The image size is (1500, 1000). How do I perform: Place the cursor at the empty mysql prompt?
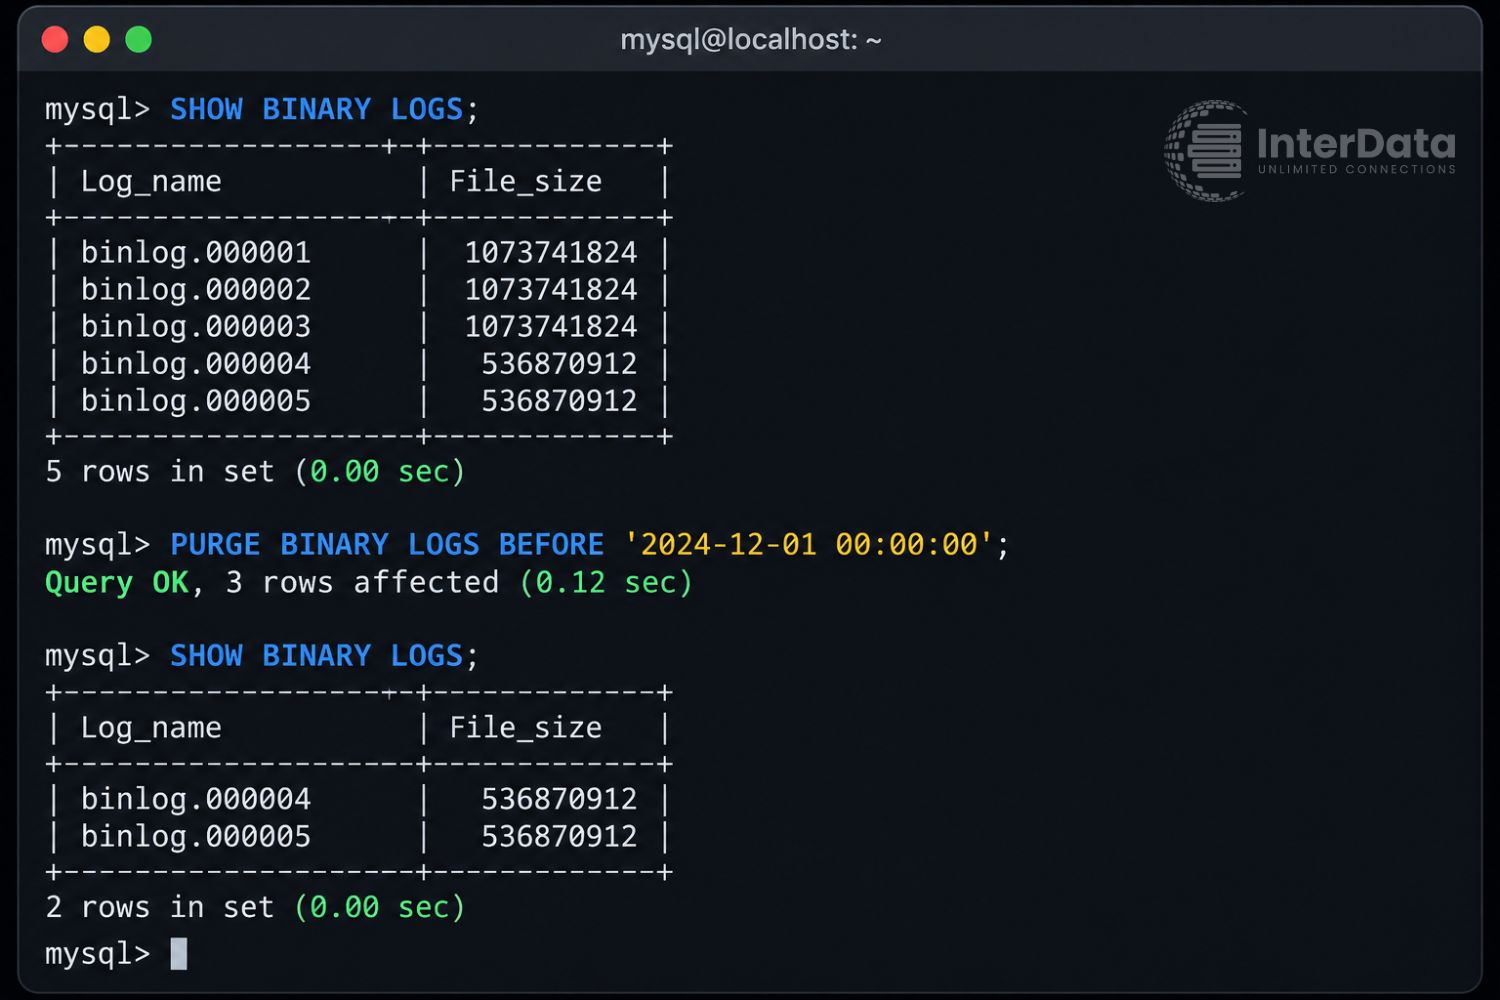click(179, 953)
